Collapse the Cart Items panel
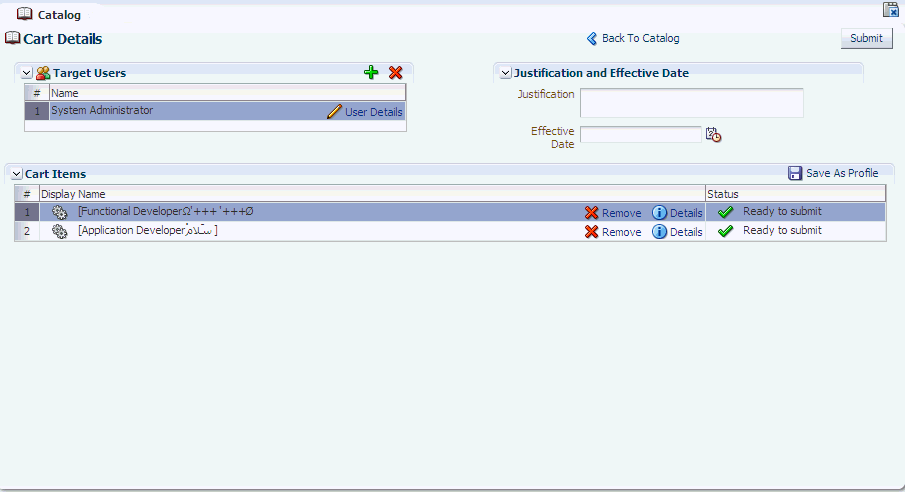The image size is (905, 492). pyautogui.click(x=17, y=174)
